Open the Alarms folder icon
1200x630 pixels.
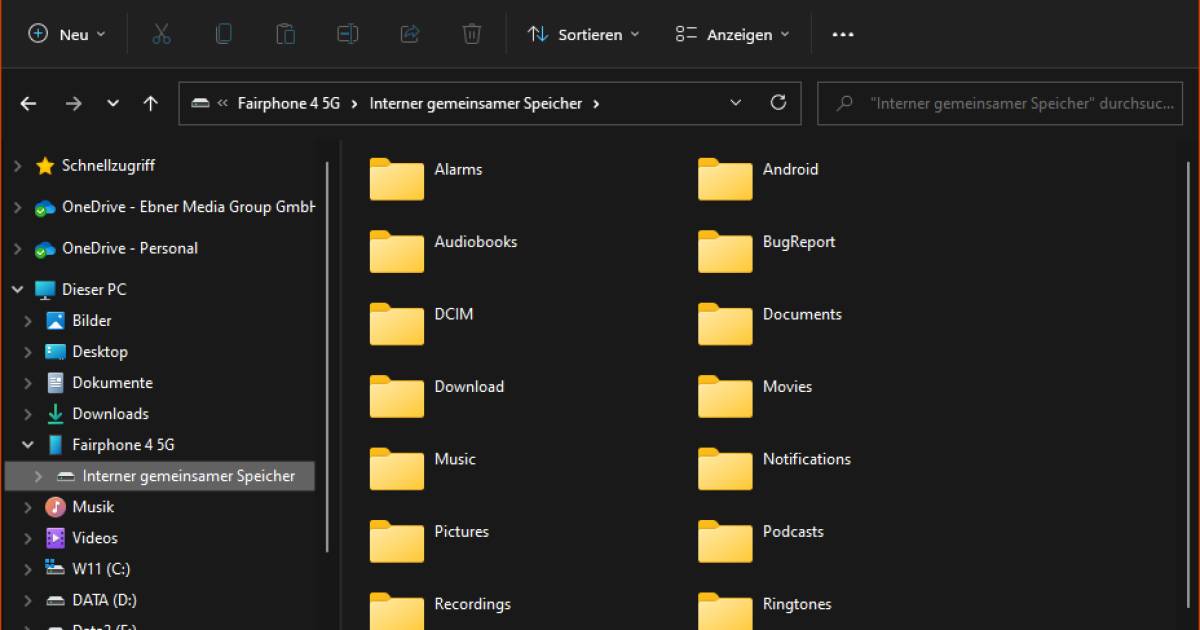[396, 178]
